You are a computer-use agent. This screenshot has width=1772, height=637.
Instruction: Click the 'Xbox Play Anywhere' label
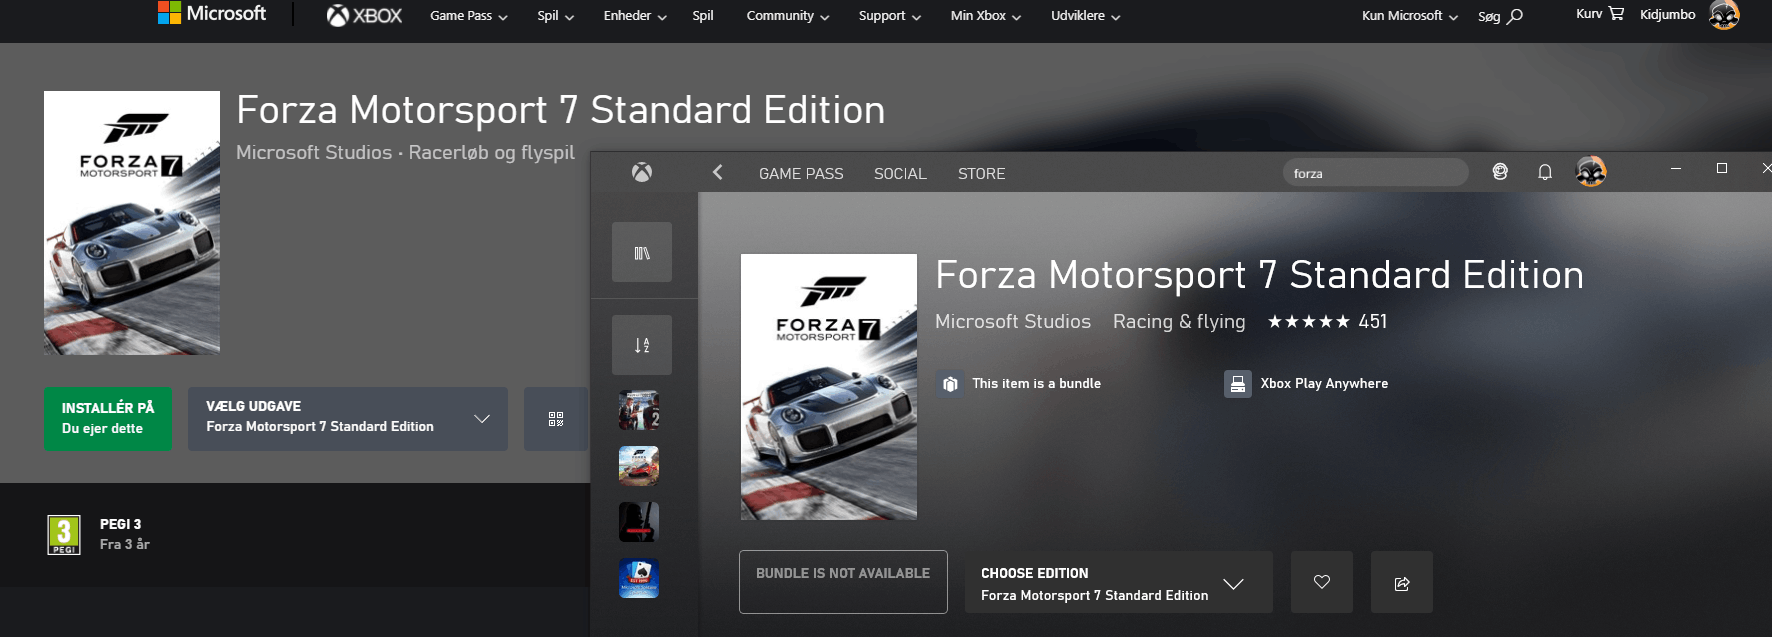1324,384
